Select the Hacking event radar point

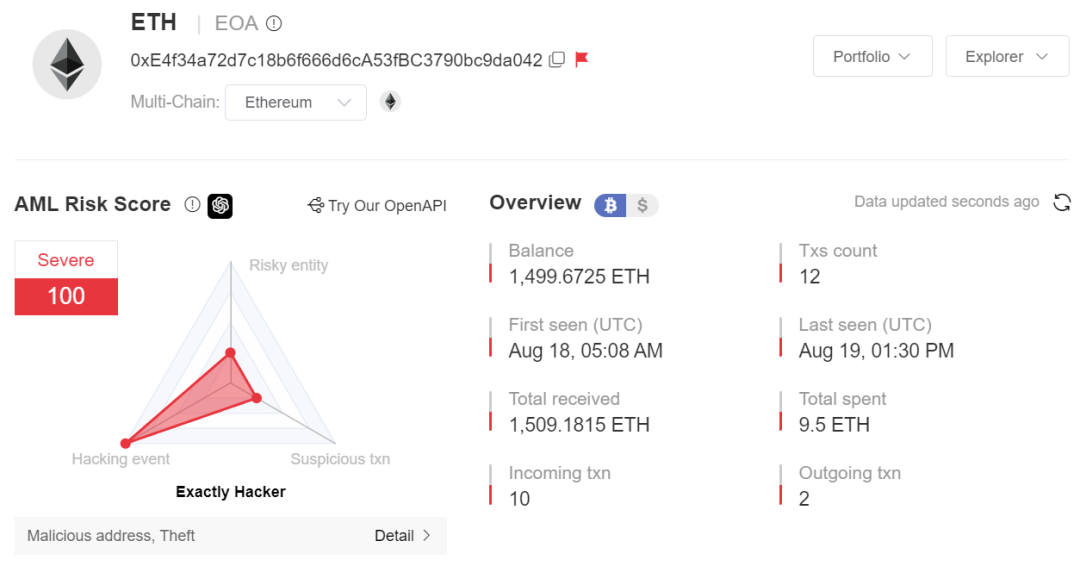coord(125,443)
